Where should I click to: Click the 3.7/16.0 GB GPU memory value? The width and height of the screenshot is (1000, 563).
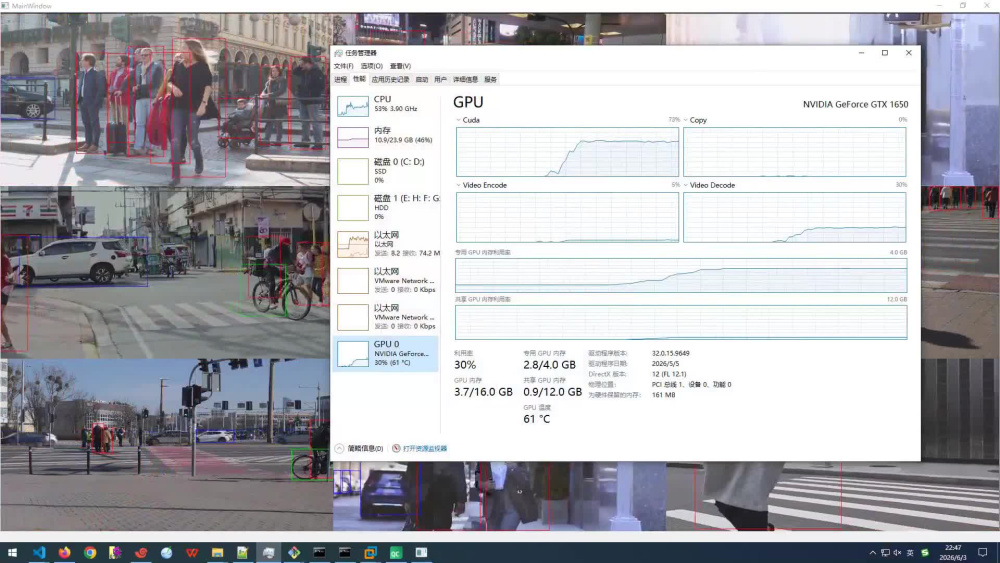[x=483, y=392]
